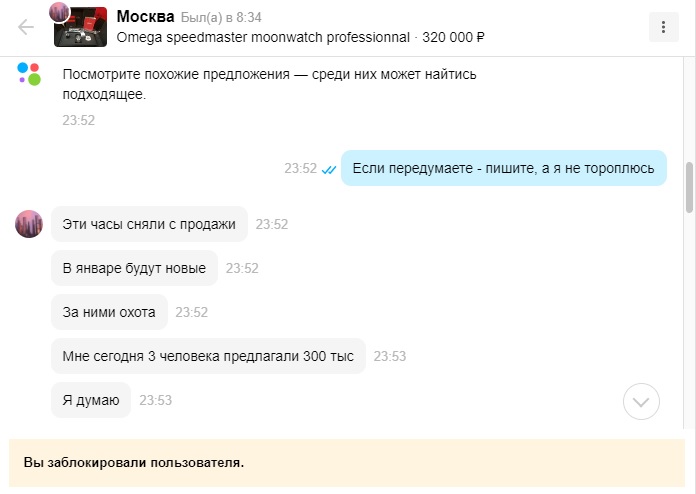Click the 'Я думаю' message bubble
The width and height of the screenshot is (696, 494).
click(91, 400)
